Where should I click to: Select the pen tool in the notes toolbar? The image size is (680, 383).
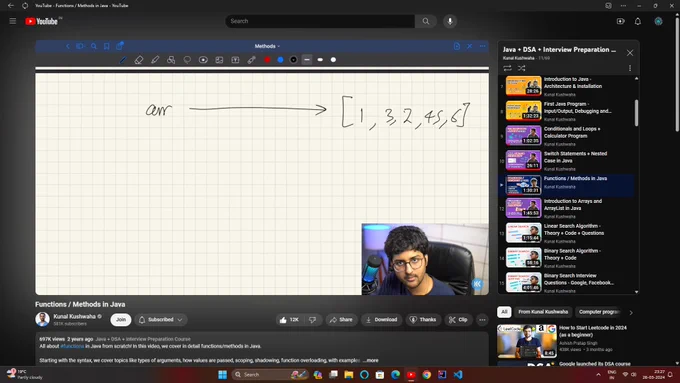[x=123, y=60]
